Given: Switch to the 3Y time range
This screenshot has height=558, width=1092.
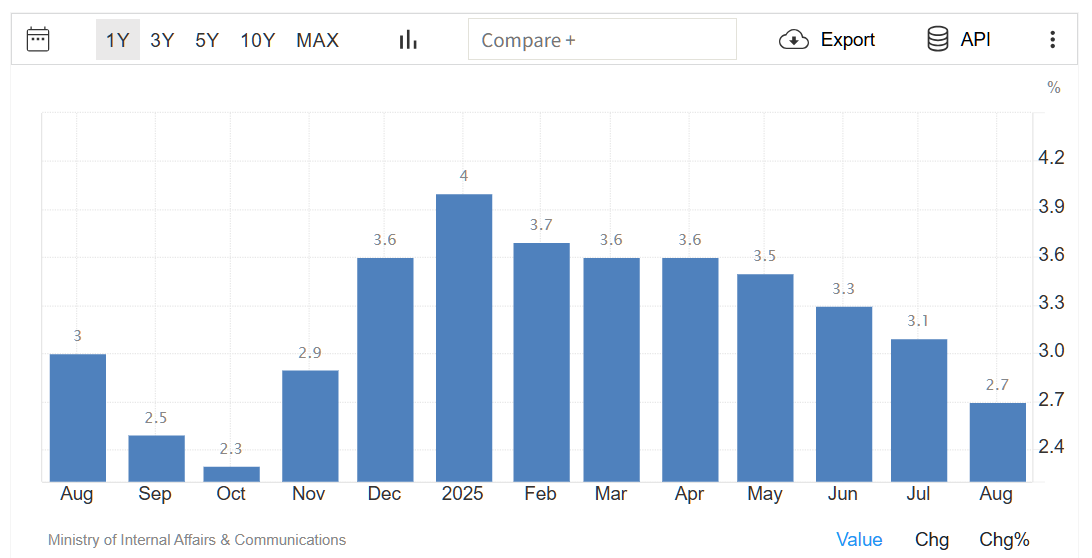Looking at the screenshot, I should [x=162, y=40].
